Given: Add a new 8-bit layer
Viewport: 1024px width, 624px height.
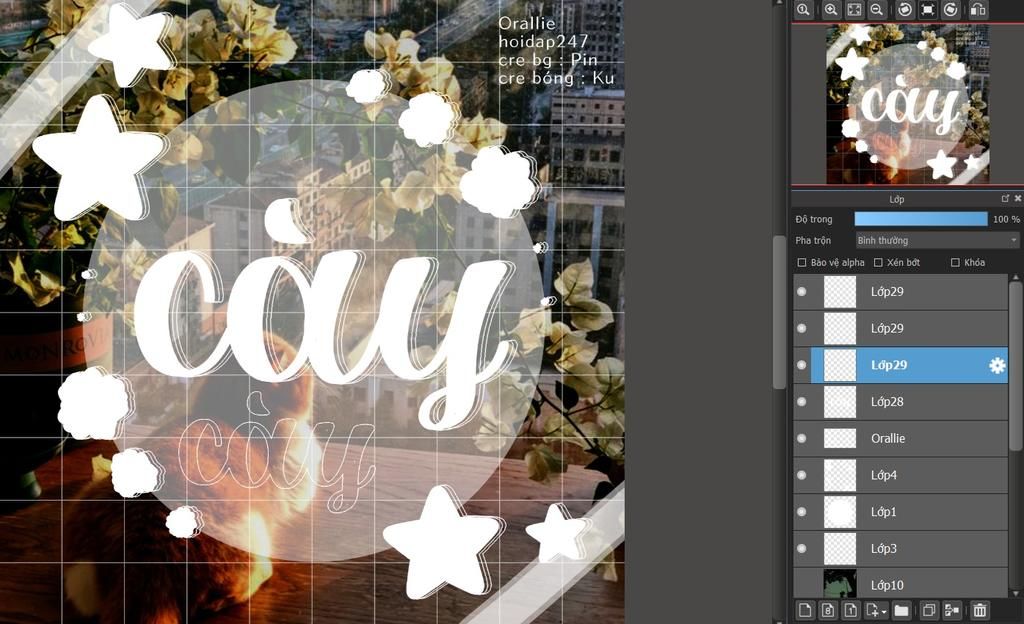Looking at the screenshot, I should coord(827,610).
